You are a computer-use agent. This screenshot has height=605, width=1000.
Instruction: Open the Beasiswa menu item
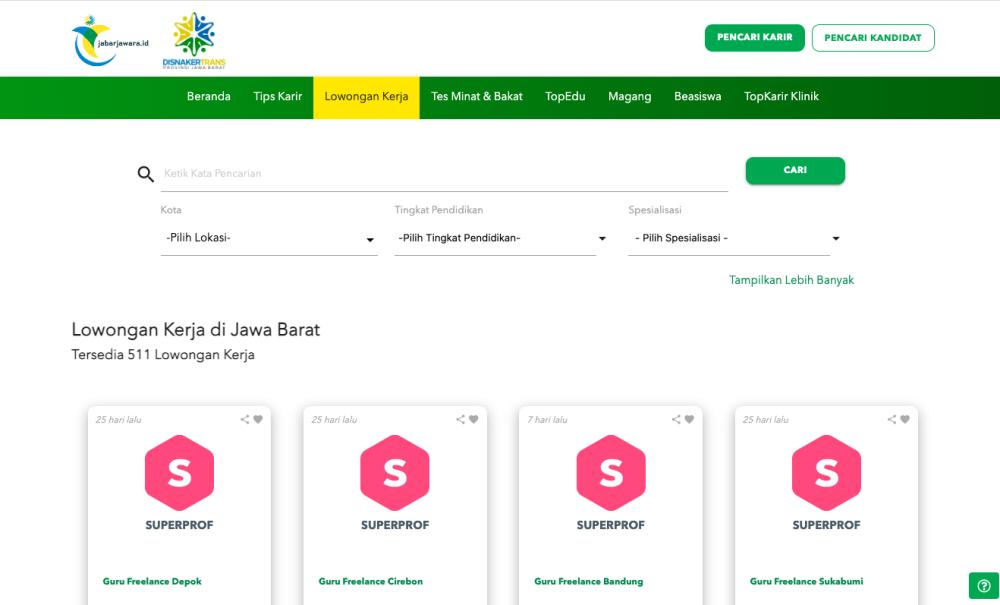(x=698, y=97)
